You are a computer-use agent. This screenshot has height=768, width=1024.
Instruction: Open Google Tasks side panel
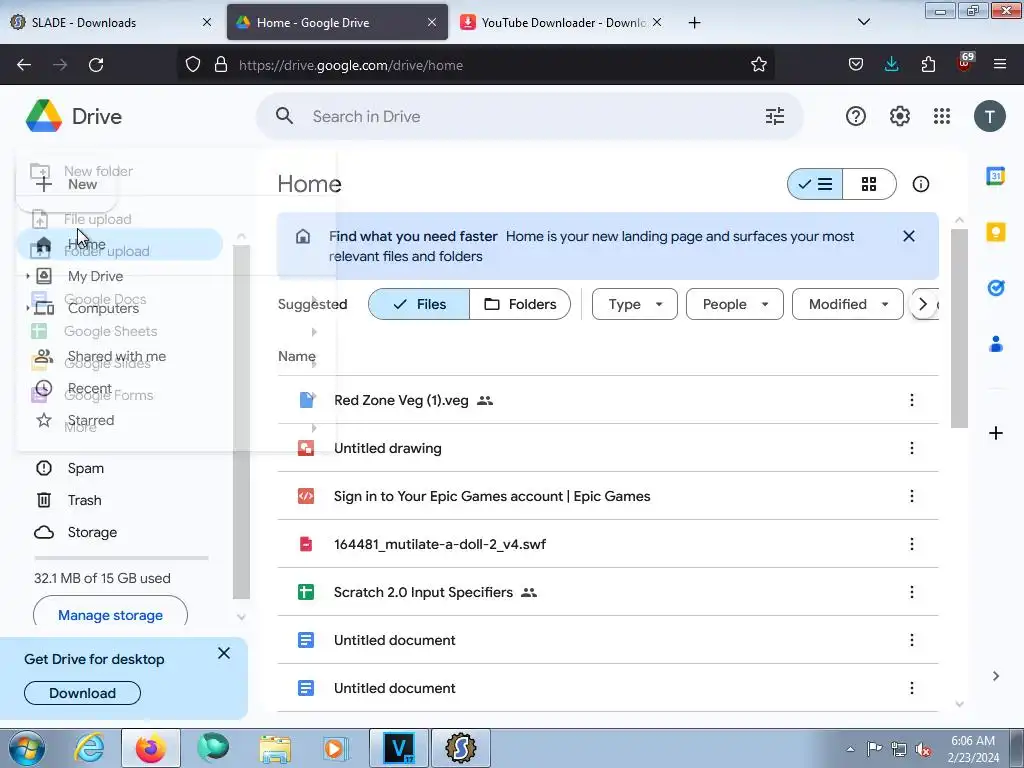click(x=995, y=288)
